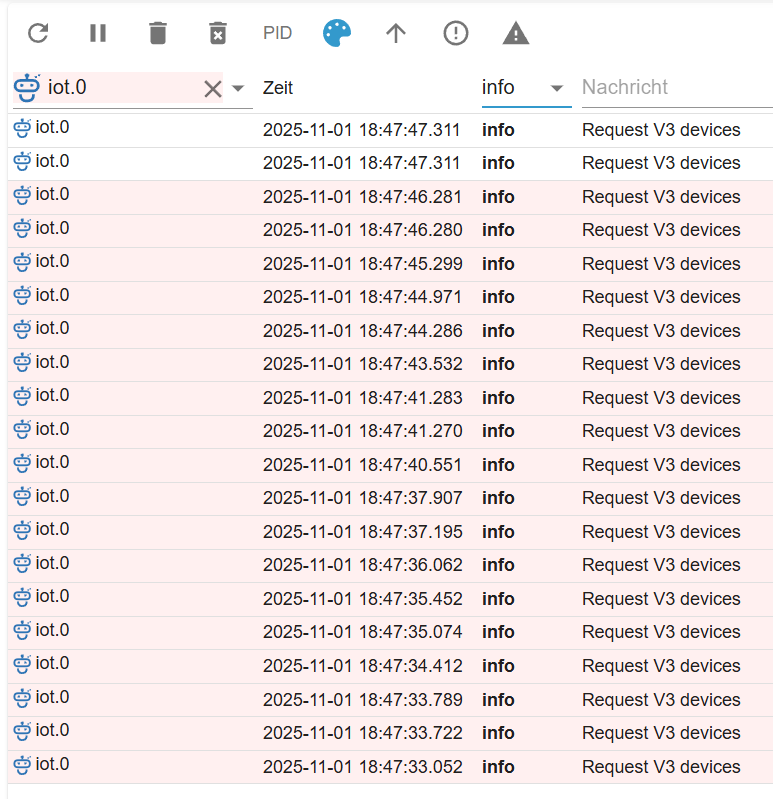
Task: Select log entry at 18:47:41.270
Action: pyautogui.click(x=390, y=431)
